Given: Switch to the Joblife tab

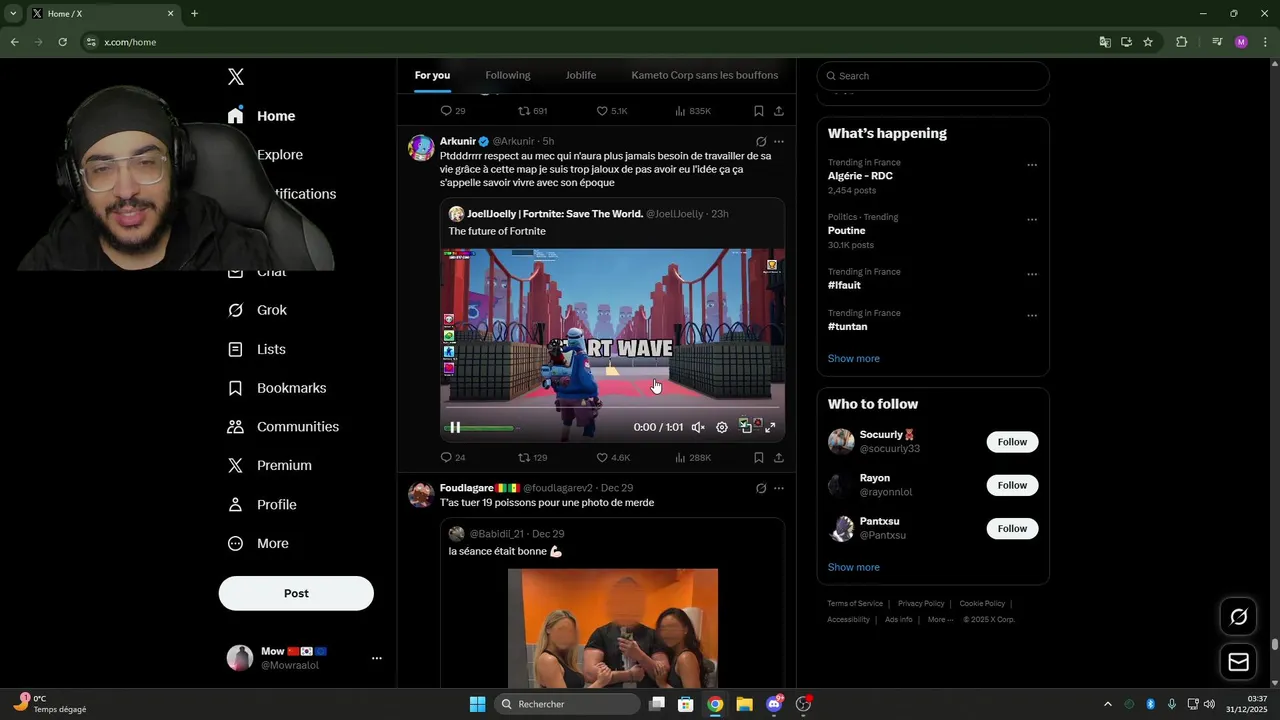Looking at the screenshot, I should click(x=581, y=75).
